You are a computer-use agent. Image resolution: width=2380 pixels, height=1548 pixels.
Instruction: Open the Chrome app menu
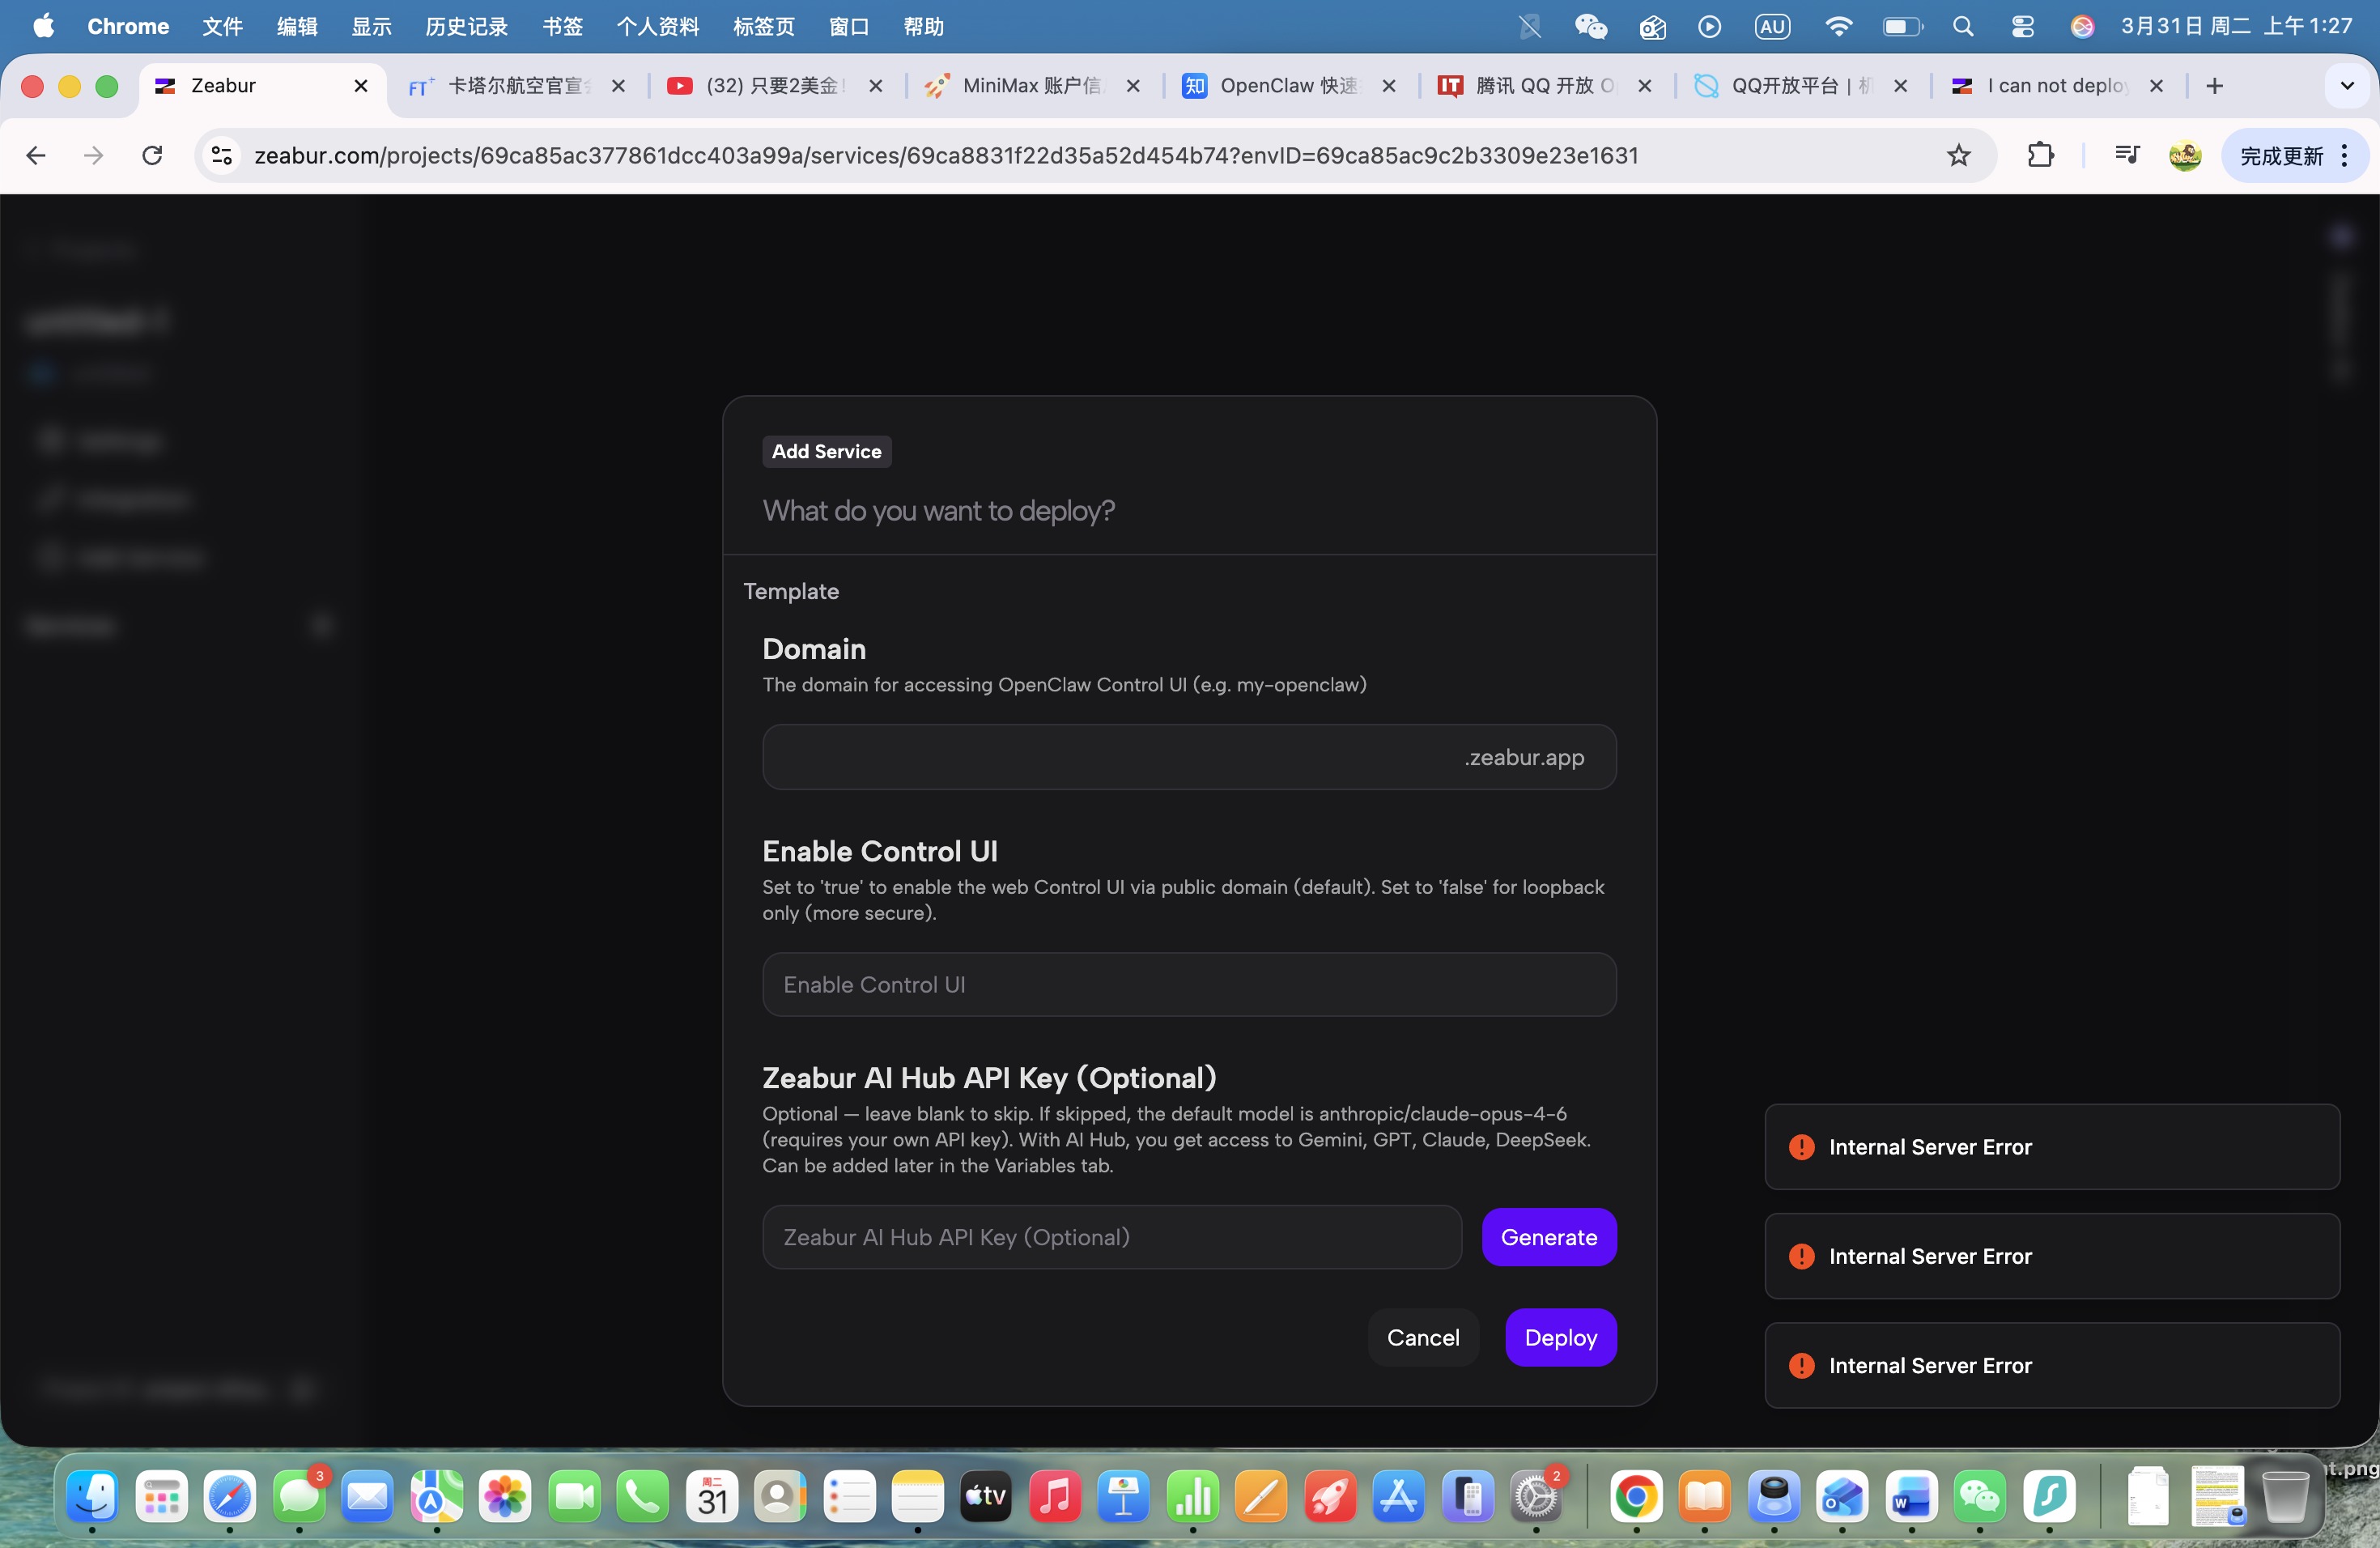point(128,26)
